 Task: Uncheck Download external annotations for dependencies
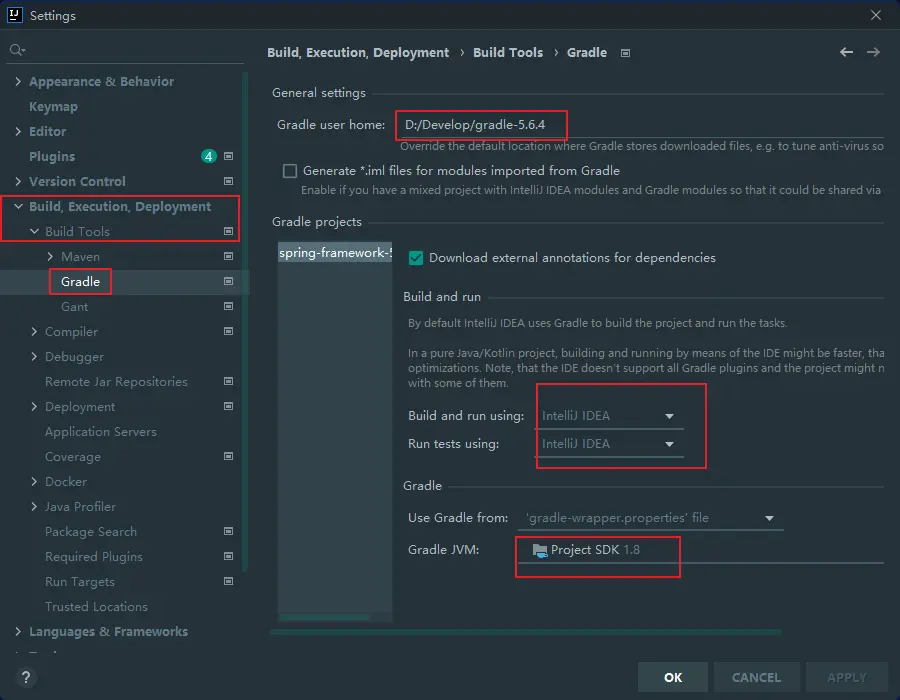(416, 257)
